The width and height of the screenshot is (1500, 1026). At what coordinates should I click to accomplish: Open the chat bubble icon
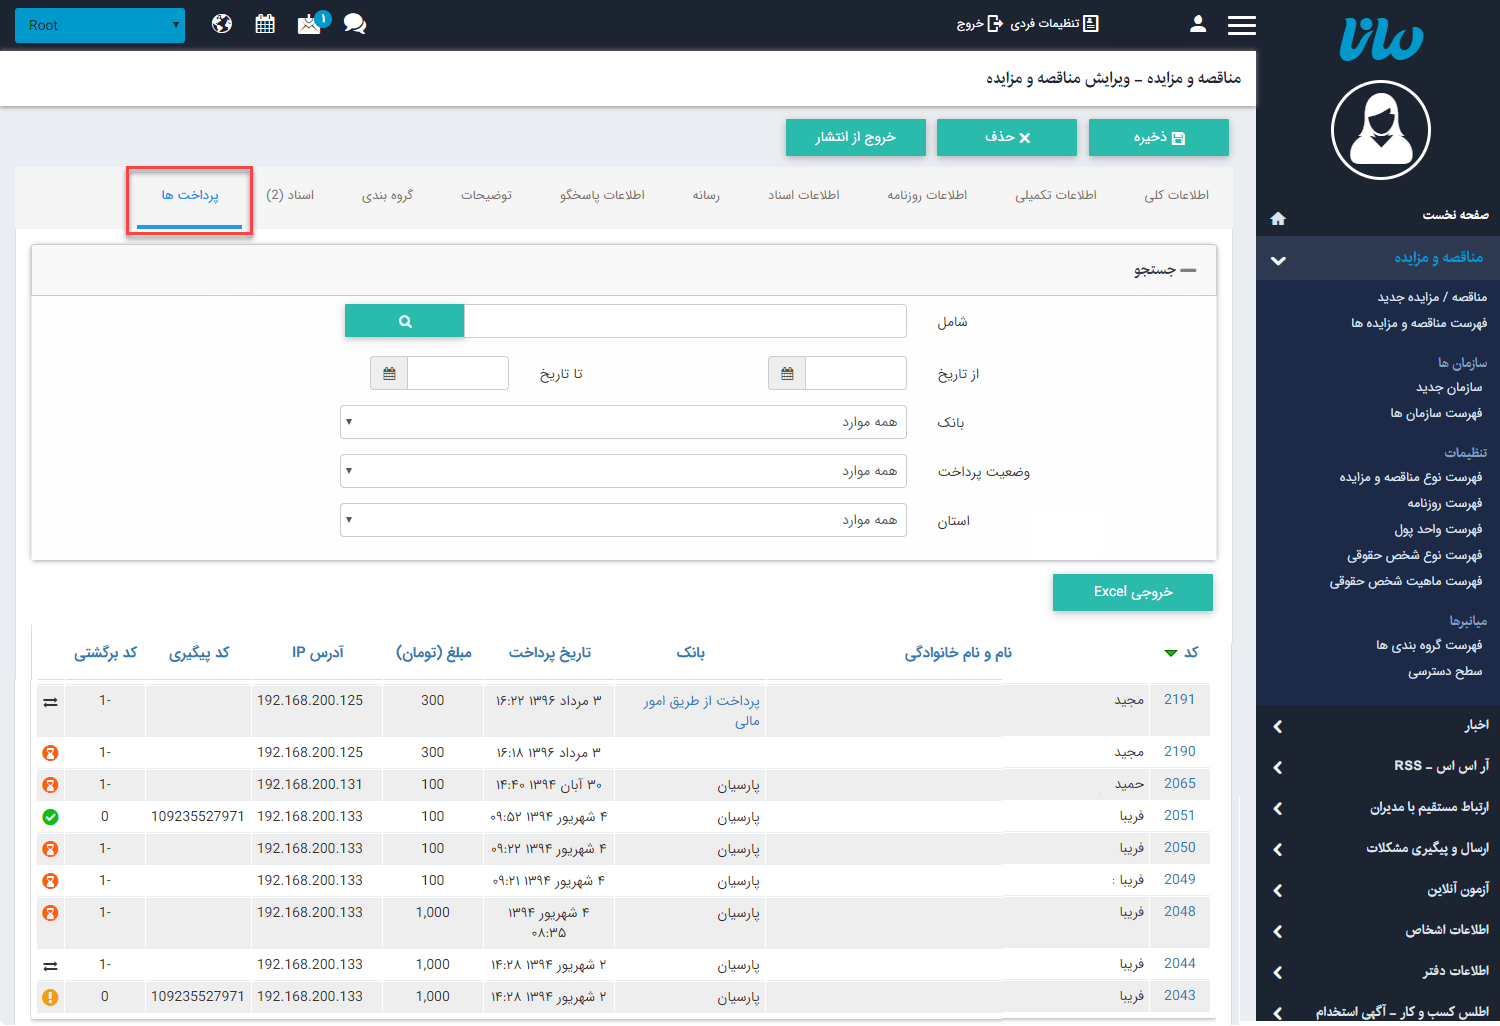point(355,23)
